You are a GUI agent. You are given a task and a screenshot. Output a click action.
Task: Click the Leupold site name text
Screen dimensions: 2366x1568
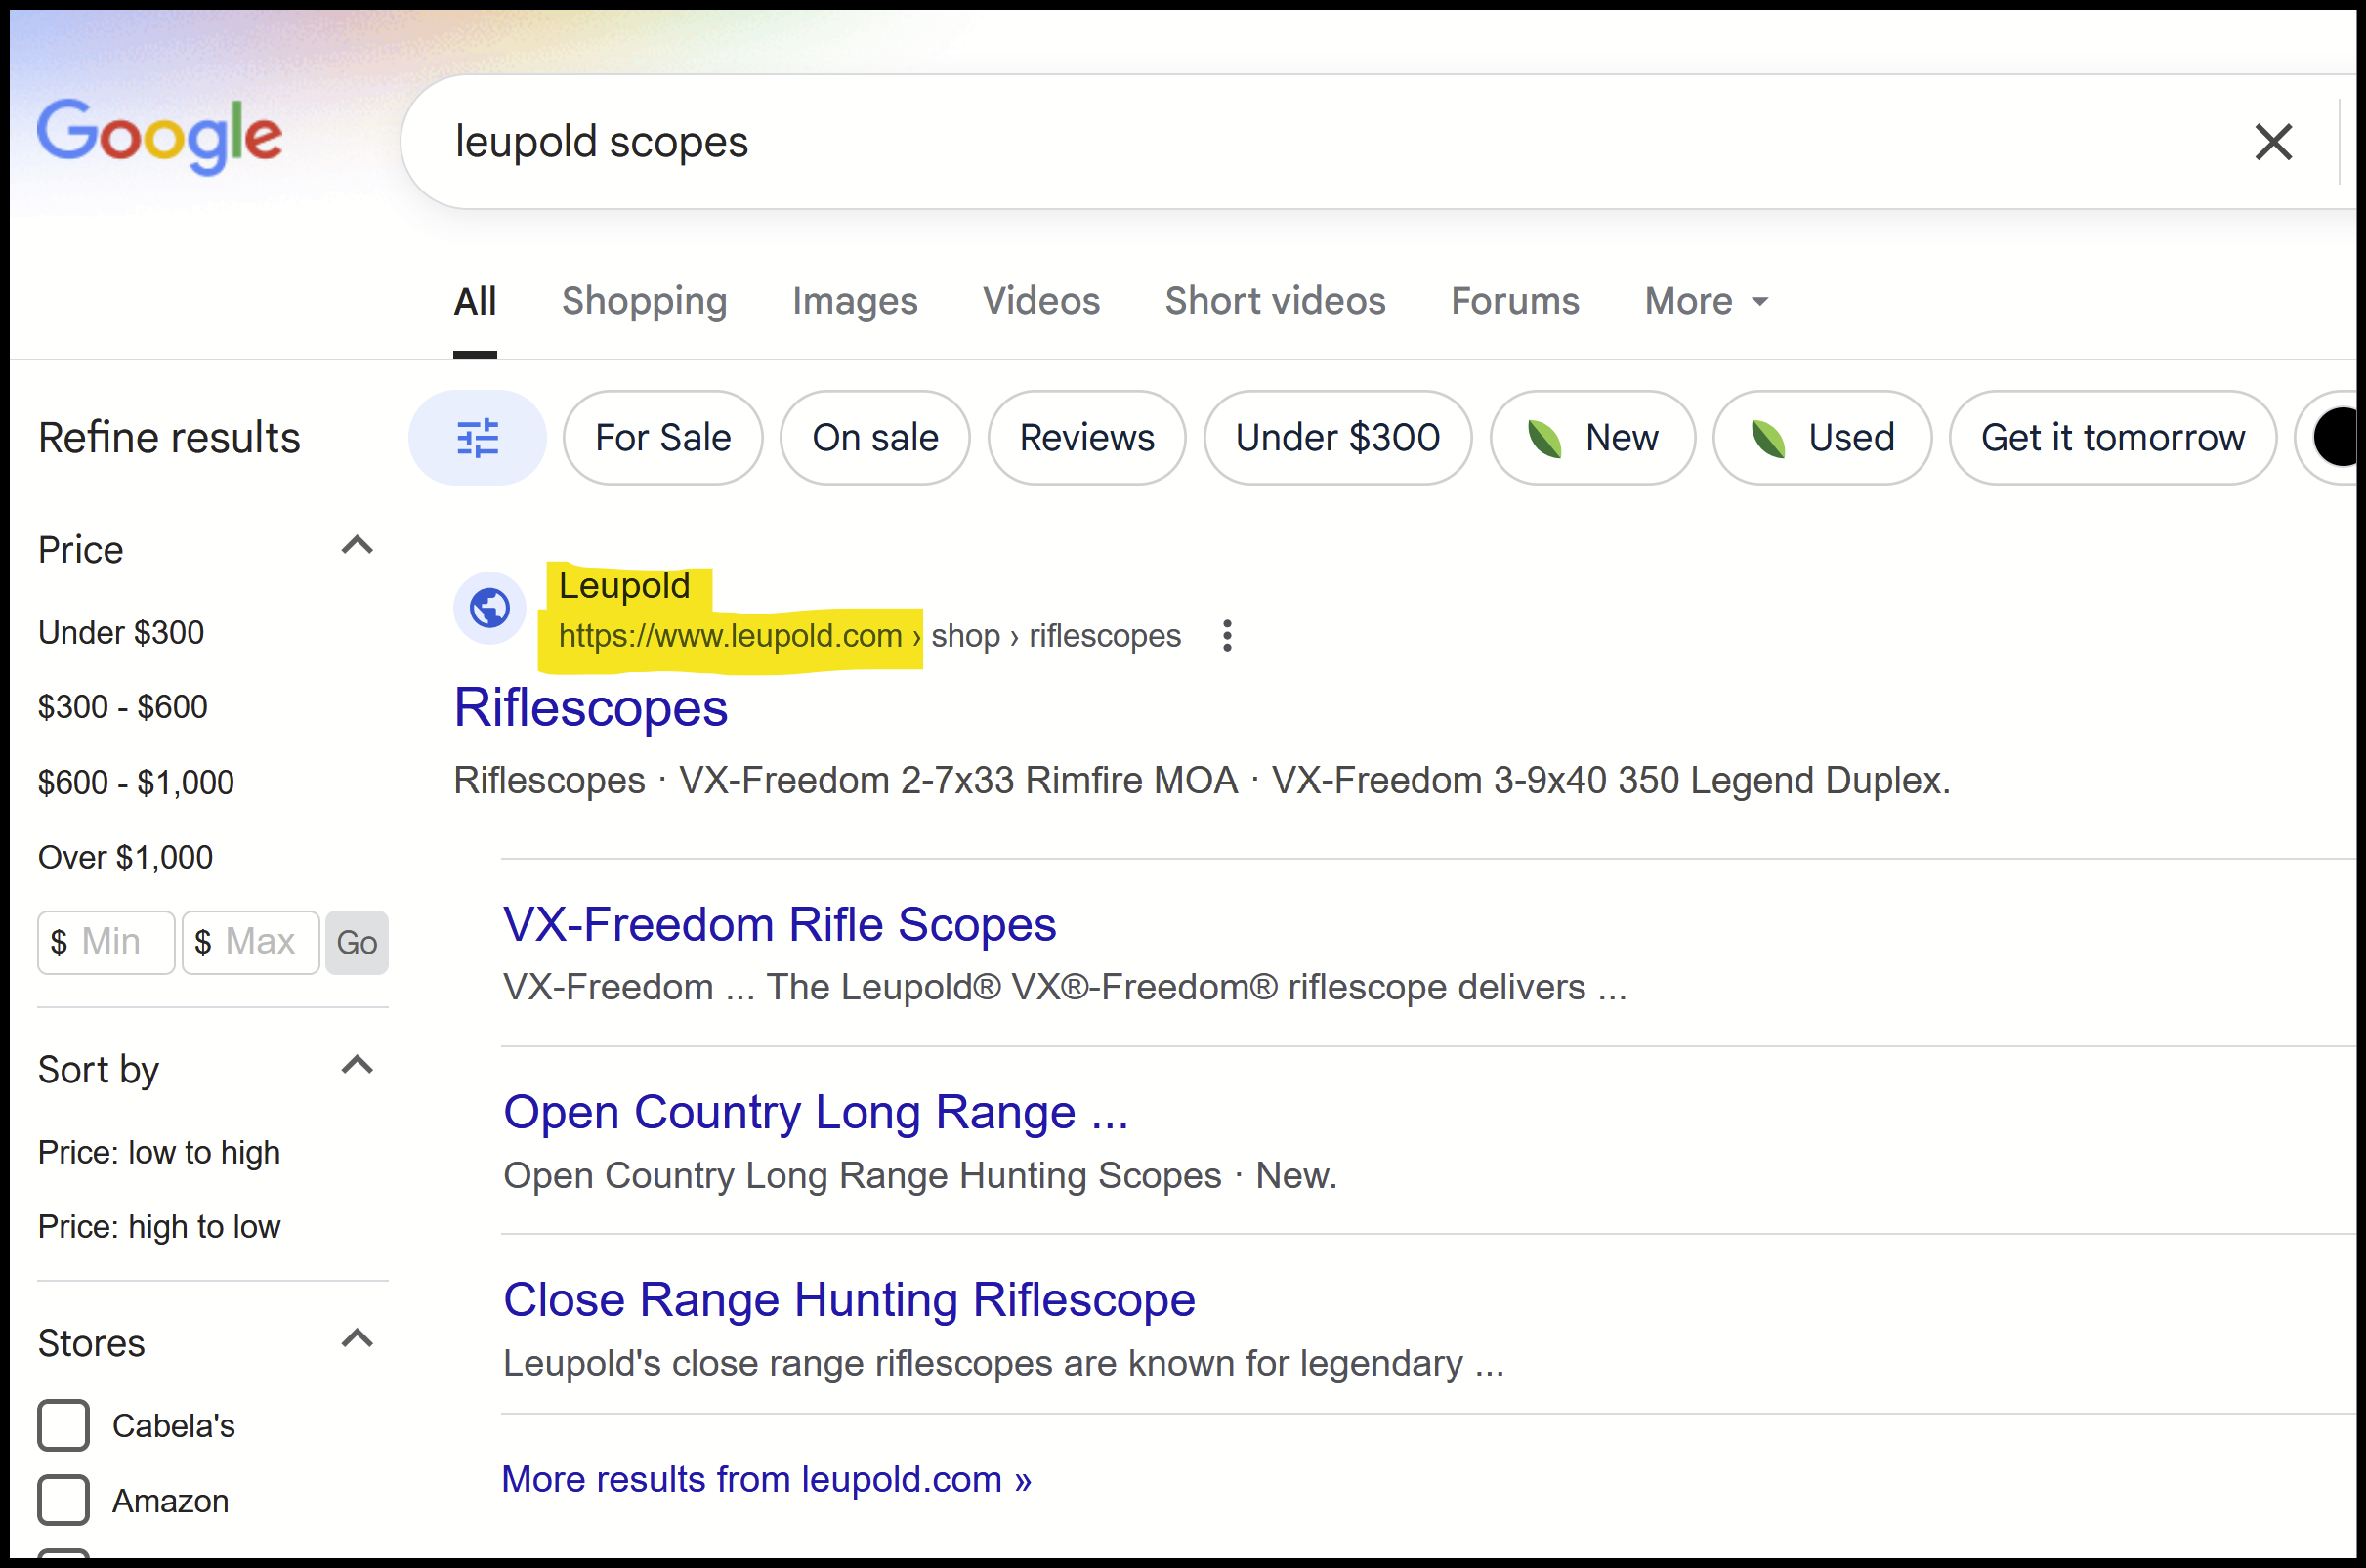(624, 586)
